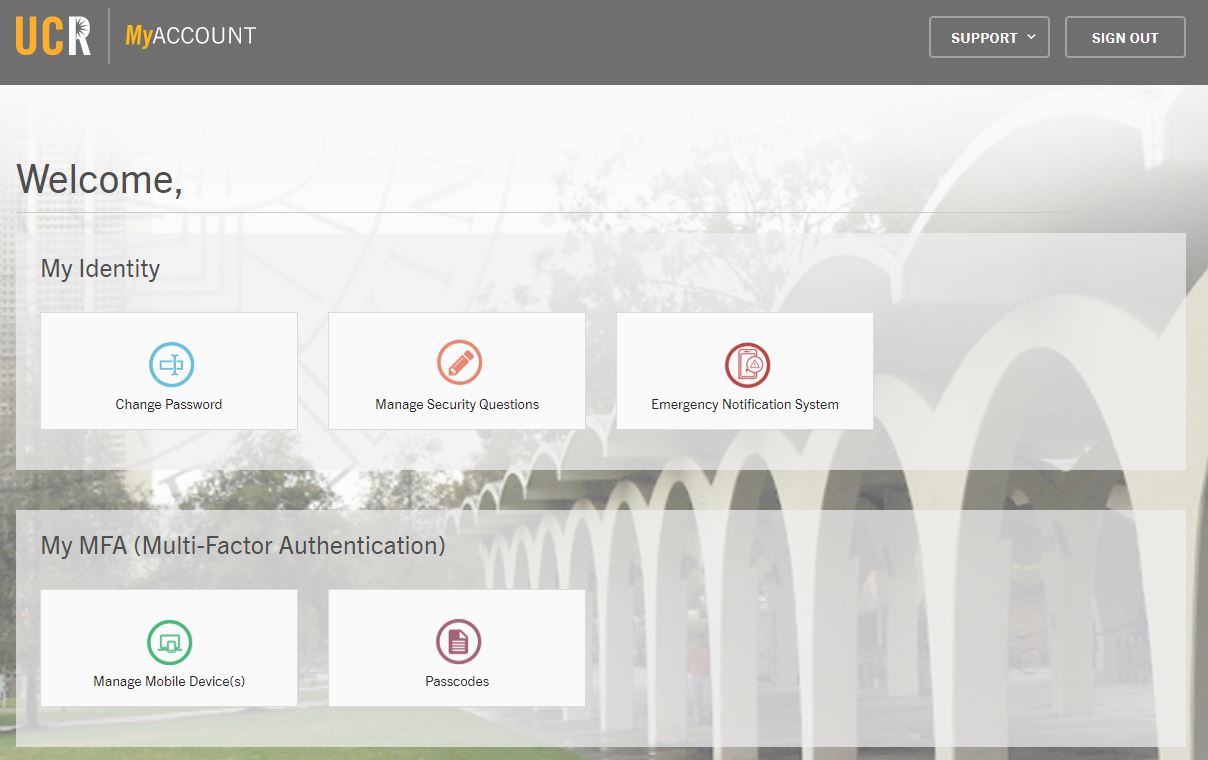Image resolution: width=1208 pixels, height=760 pixels.
Task: Click the red Emergency Notification phone icon
Action: click(747, 364)
